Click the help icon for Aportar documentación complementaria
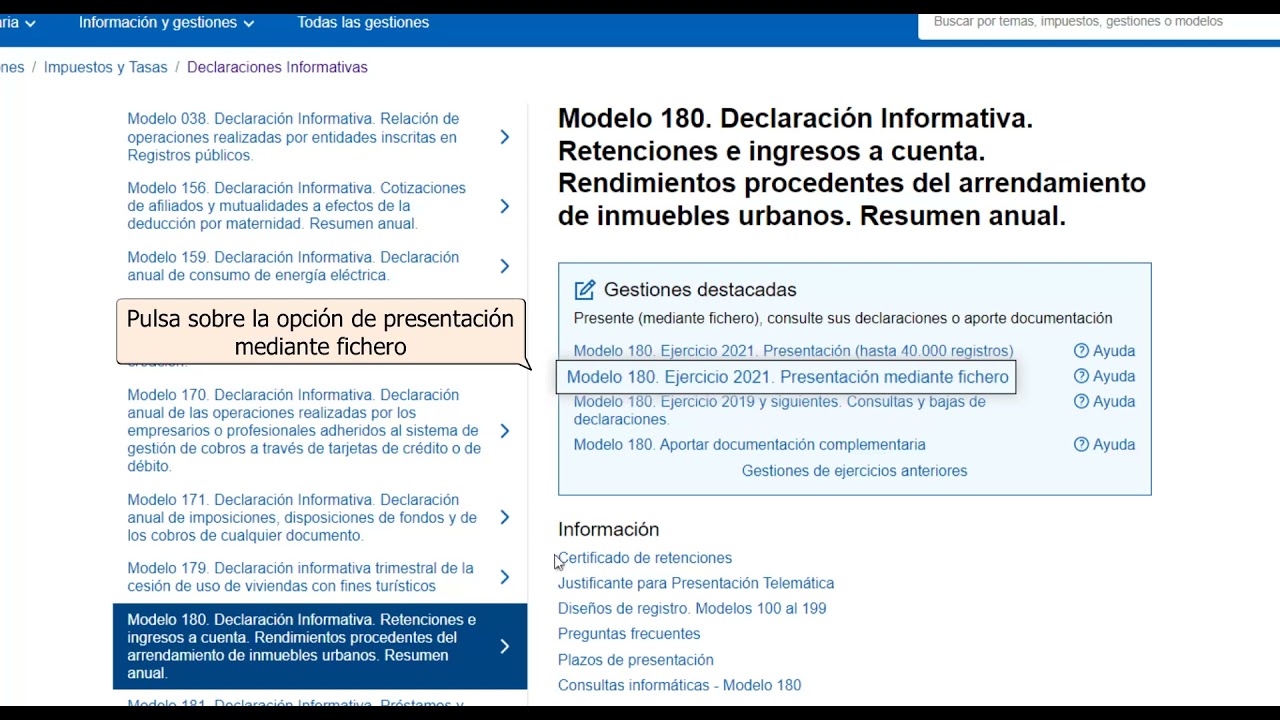 [x=1081, y=445]
